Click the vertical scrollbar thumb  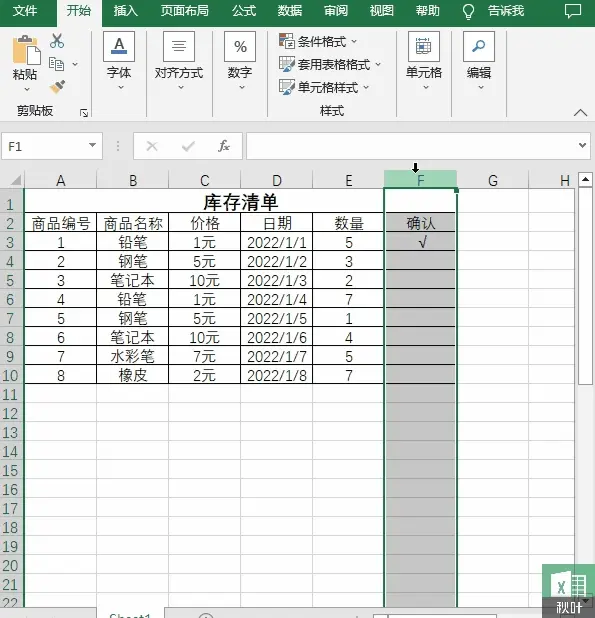click(x=585, y=286)
